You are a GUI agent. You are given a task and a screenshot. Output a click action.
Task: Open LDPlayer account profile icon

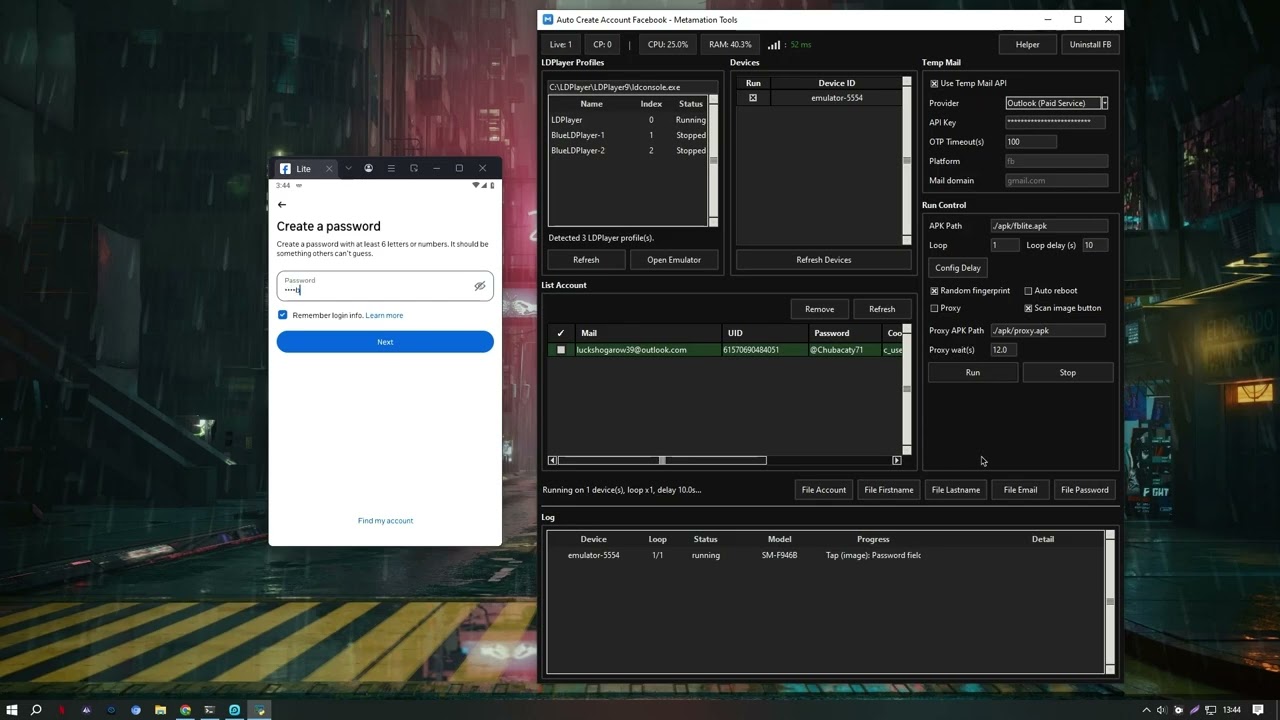coord(369,168)
